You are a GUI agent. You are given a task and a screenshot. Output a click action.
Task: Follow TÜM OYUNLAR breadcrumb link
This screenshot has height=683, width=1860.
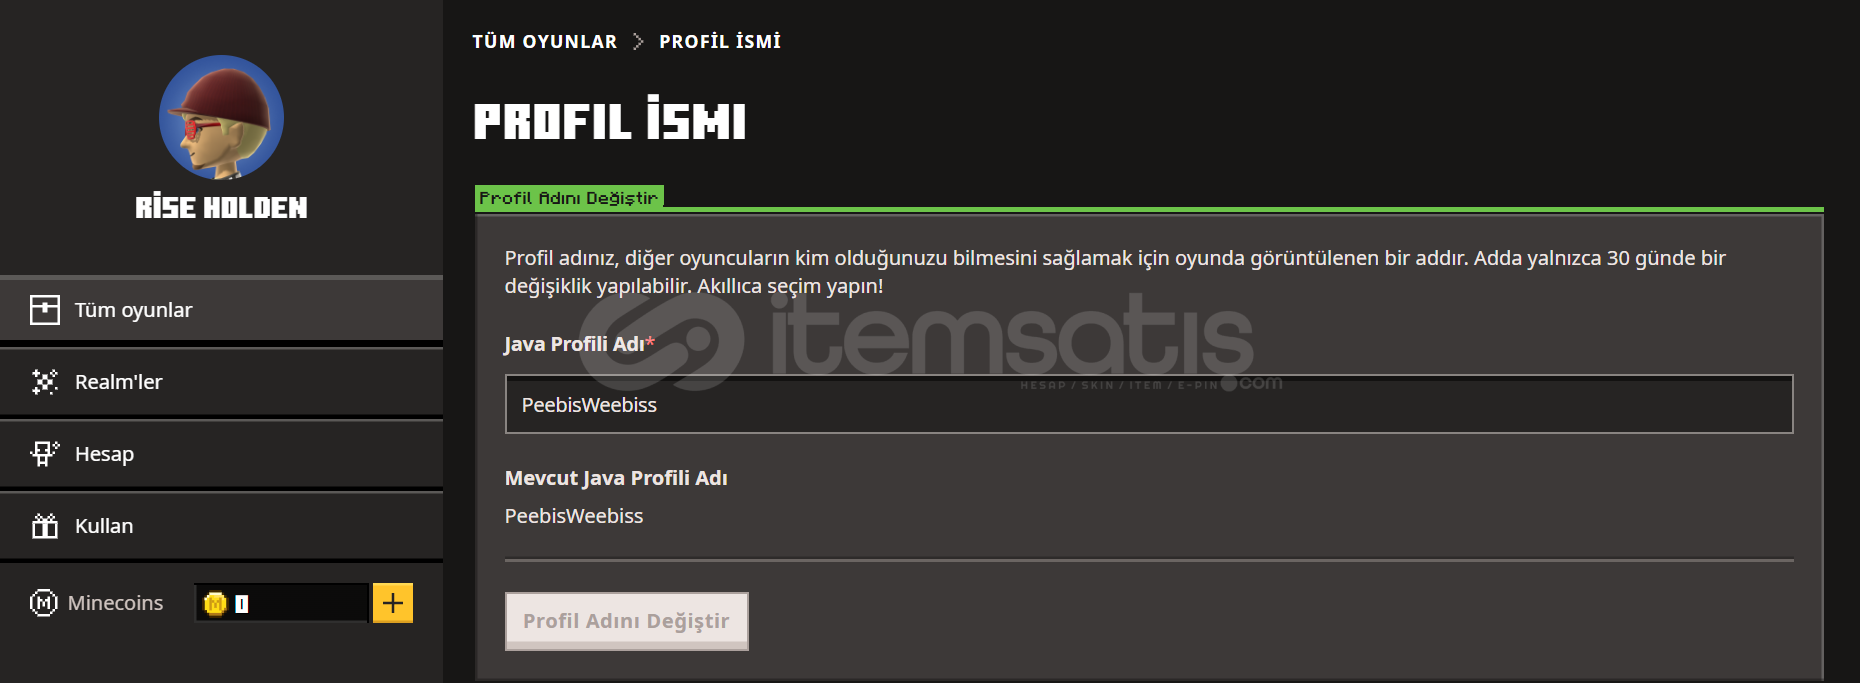click(x=545, y=42)
